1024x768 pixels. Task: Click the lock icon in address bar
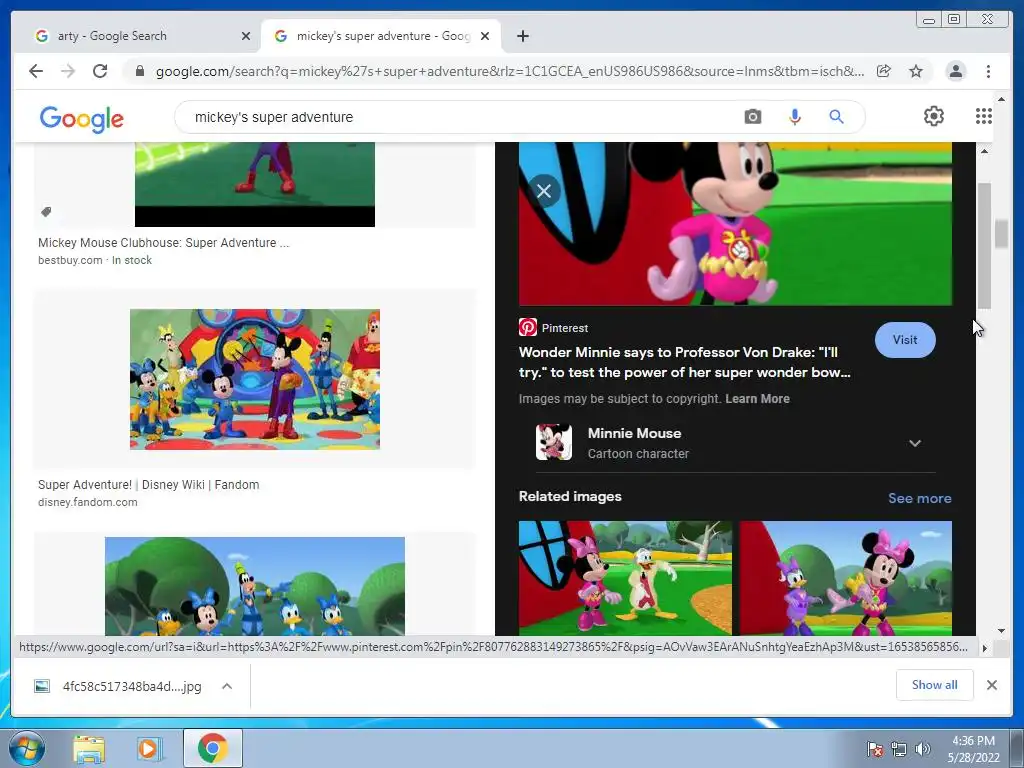pos(139,71)
